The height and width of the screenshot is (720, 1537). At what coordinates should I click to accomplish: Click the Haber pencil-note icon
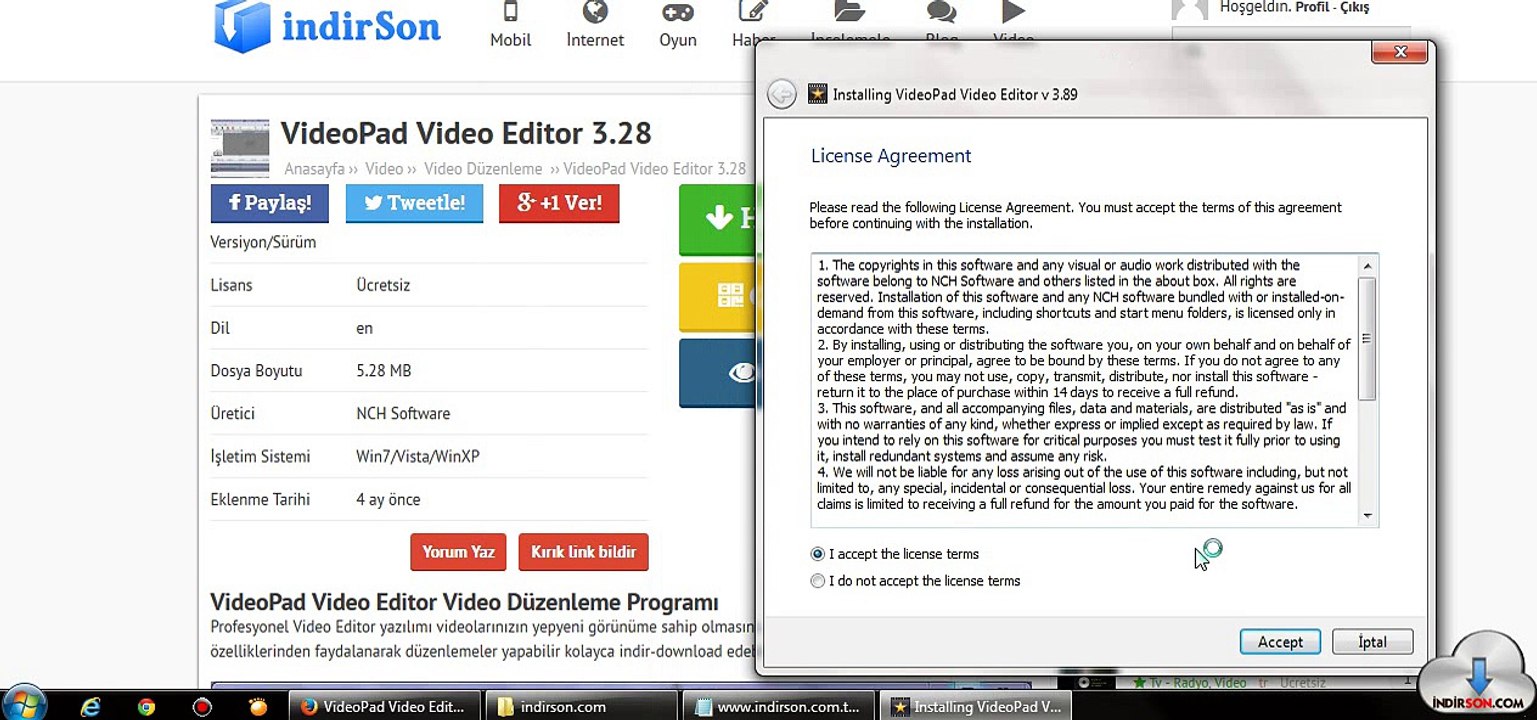(x=753, y=12)
